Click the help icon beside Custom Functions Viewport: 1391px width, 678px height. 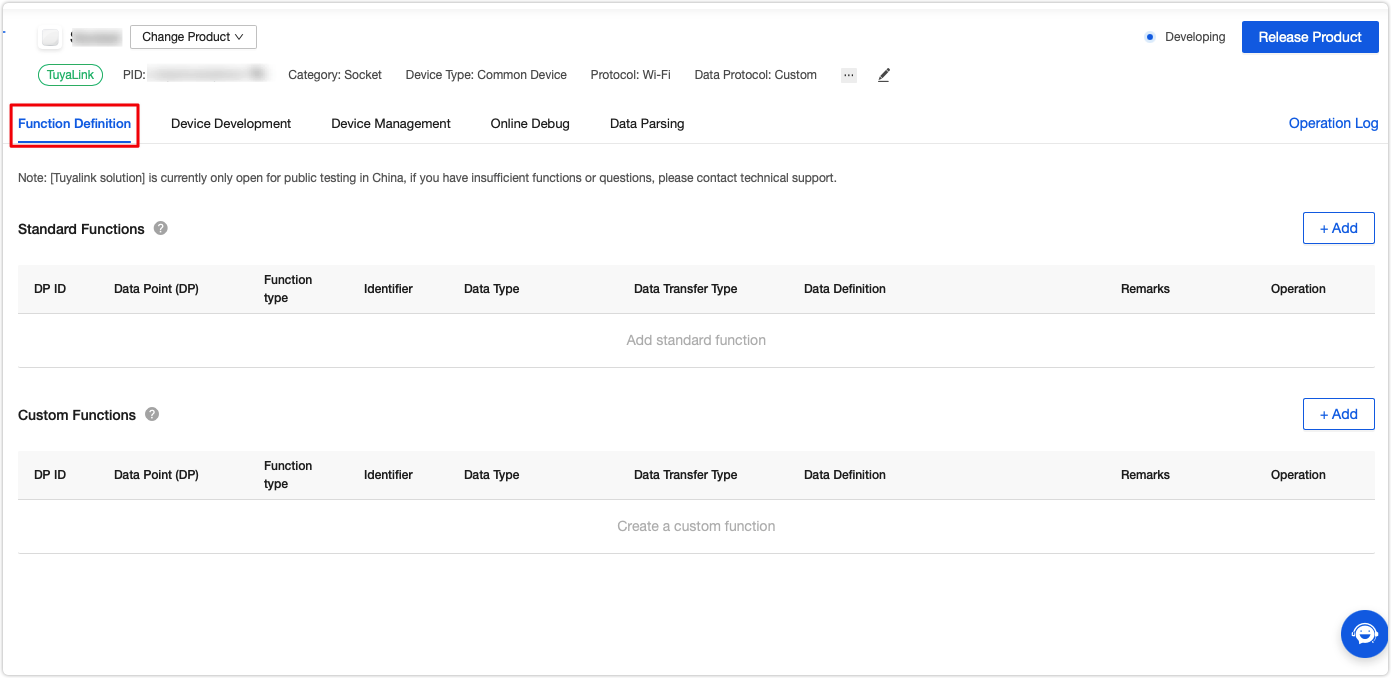[x=152, y=414]
